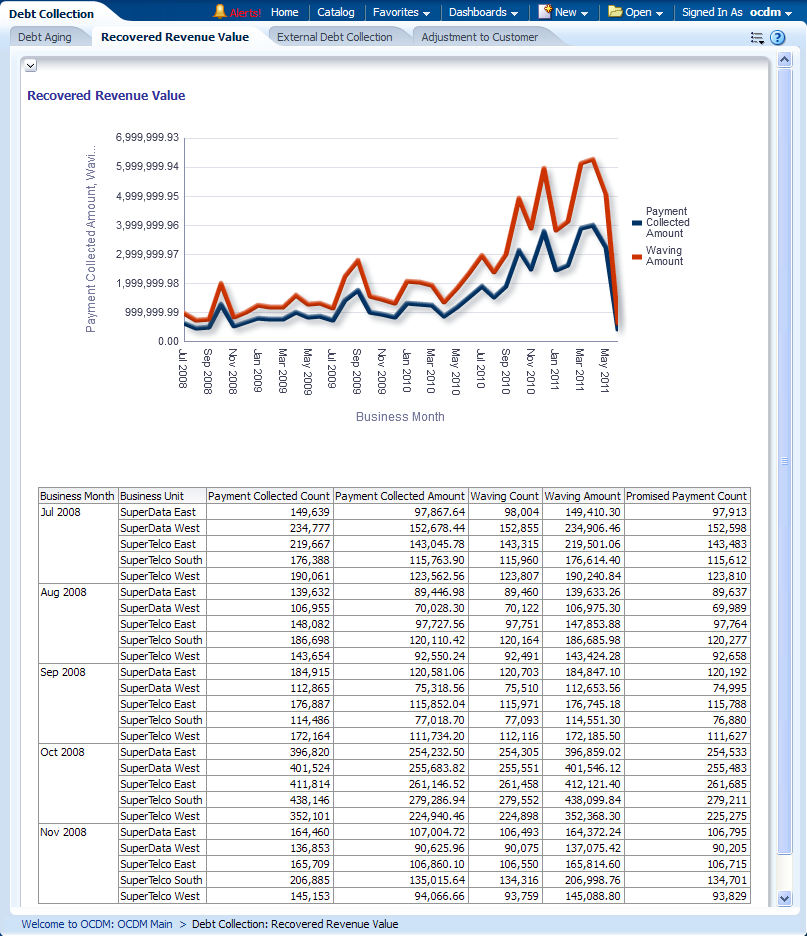Click the Jul 2008 Business Month cell
This screenshot has height=936, width=807.
(62, 512)
